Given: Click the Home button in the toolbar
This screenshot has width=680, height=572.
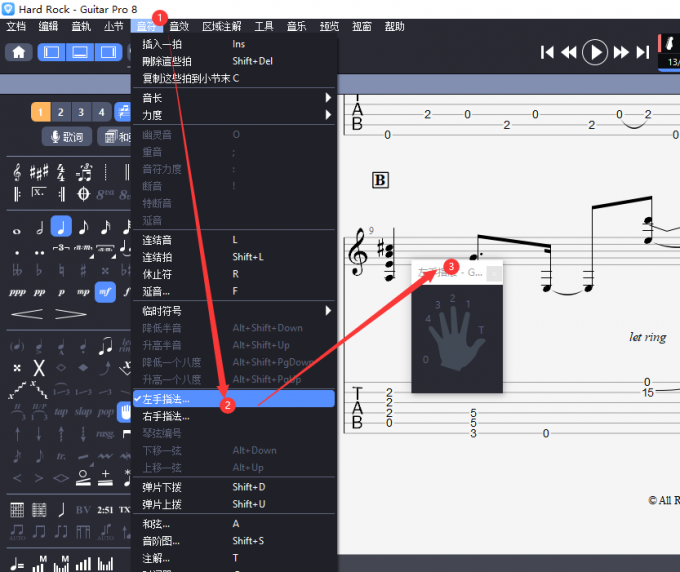Looking at the screenshot, I should 19,52.
